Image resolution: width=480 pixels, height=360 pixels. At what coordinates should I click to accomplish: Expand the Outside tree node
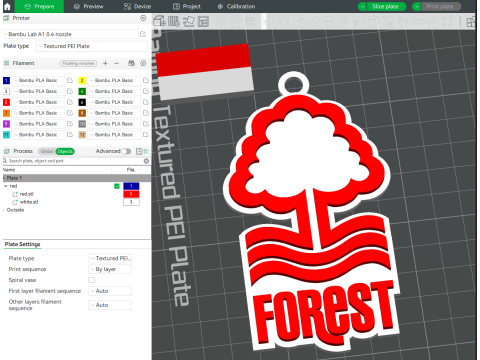(x=4, y=210)
